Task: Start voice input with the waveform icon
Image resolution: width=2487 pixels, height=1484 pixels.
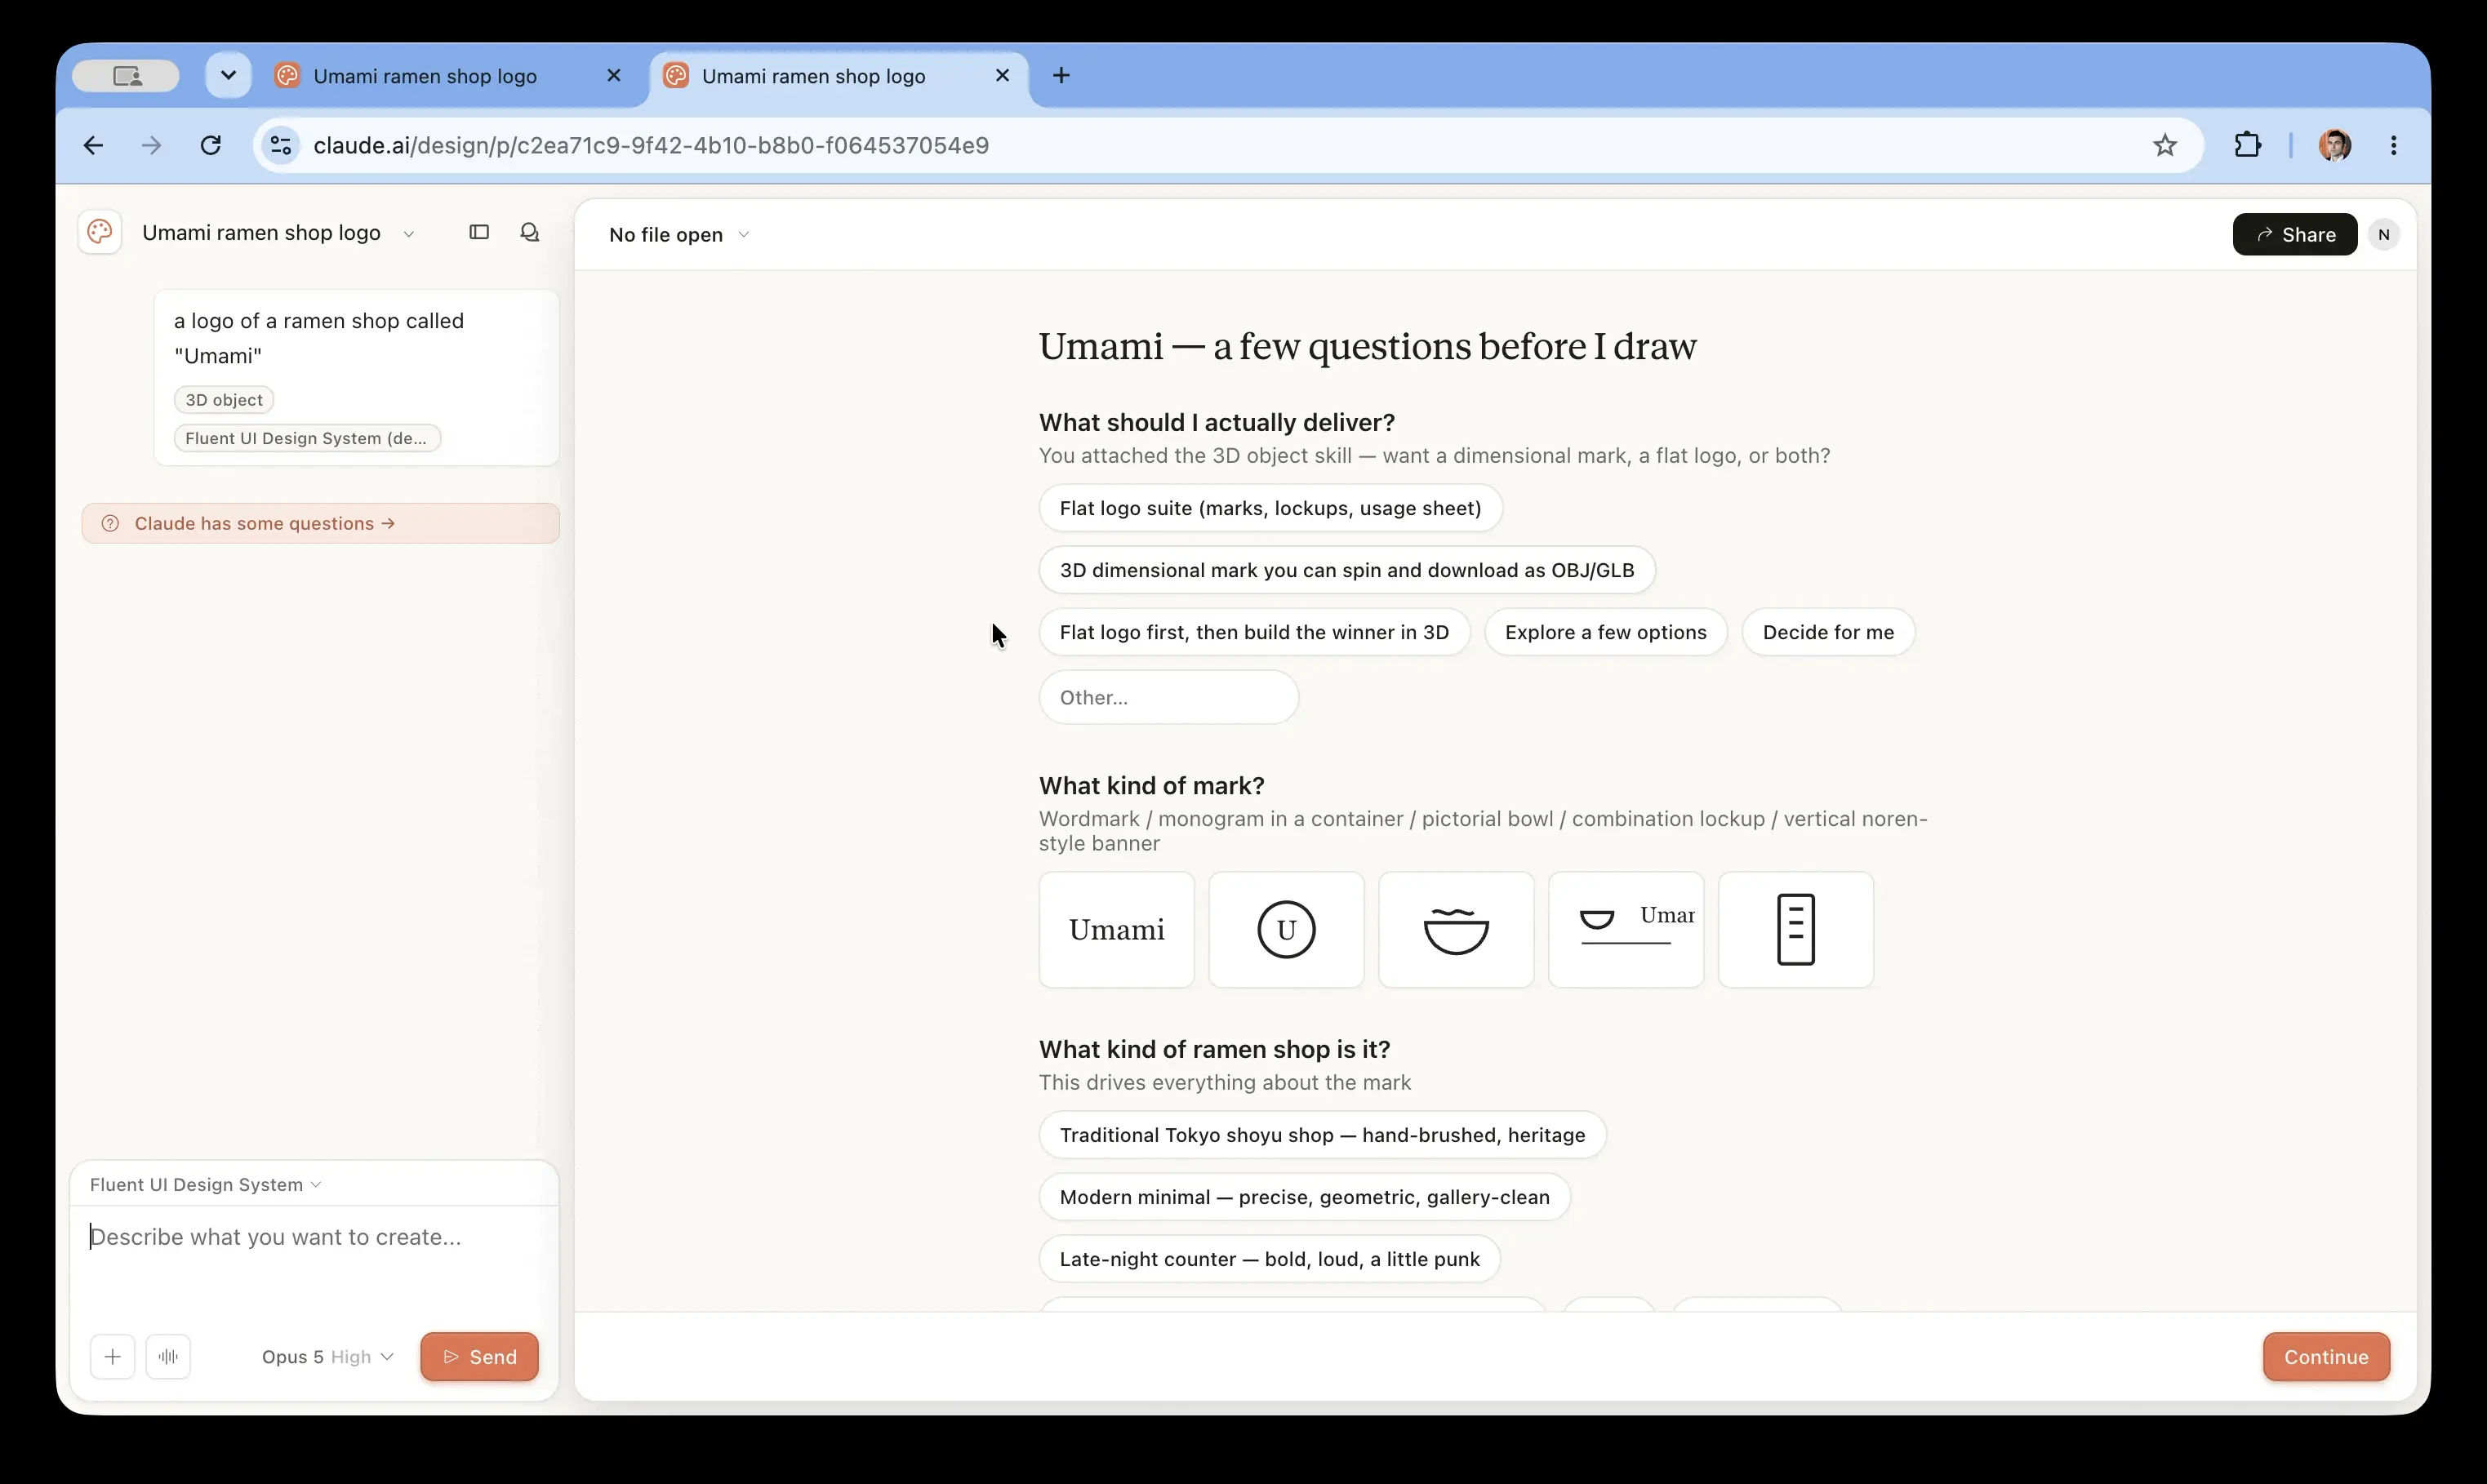Action: coord(168,1357)
